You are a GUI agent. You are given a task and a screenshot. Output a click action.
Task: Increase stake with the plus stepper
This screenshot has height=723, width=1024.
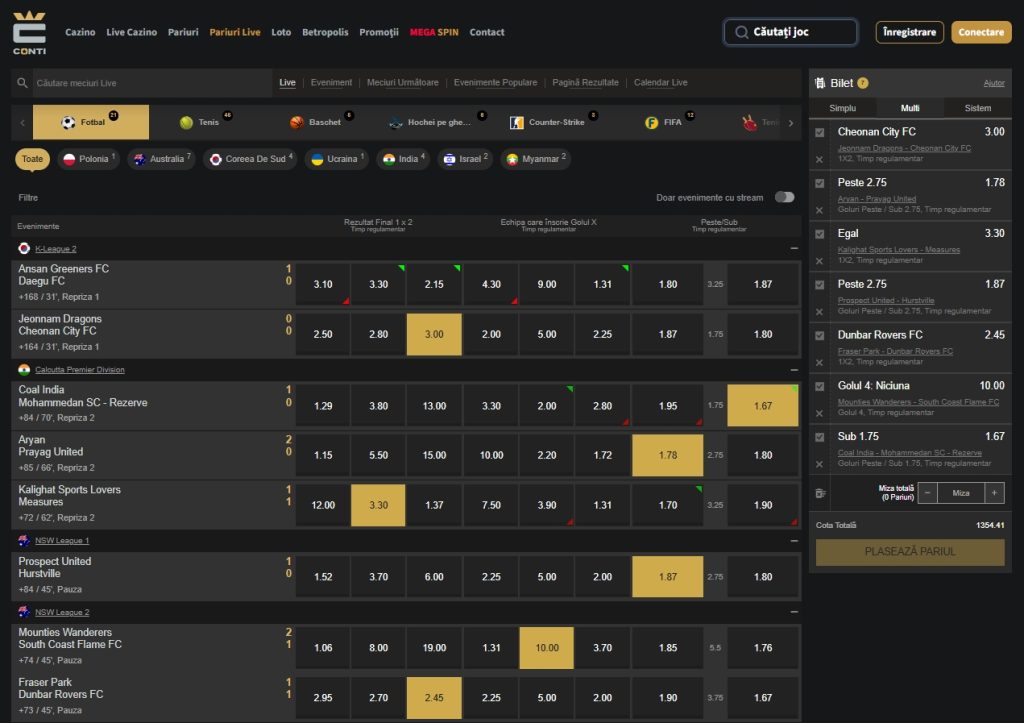pyautogui.click(x=994, y=493)
